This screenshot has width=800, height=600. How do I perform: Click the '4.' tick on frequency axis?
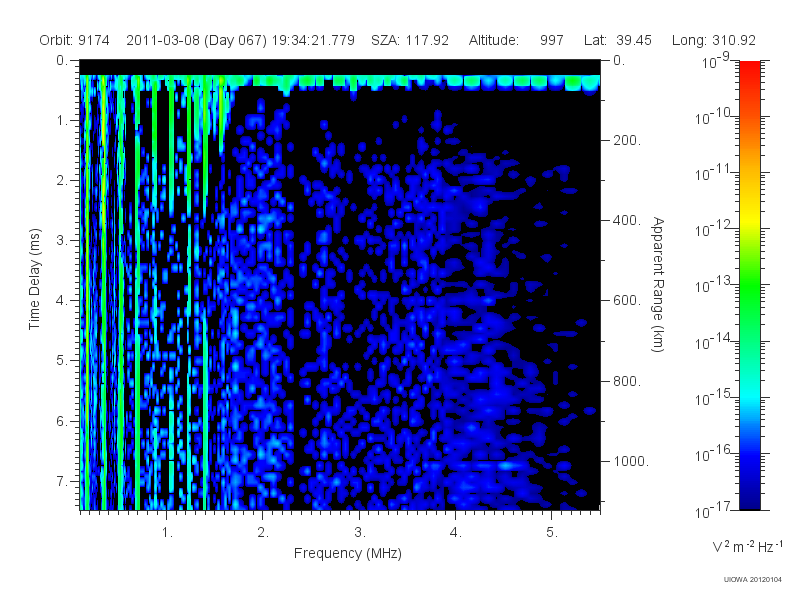[x=456, y=533]
